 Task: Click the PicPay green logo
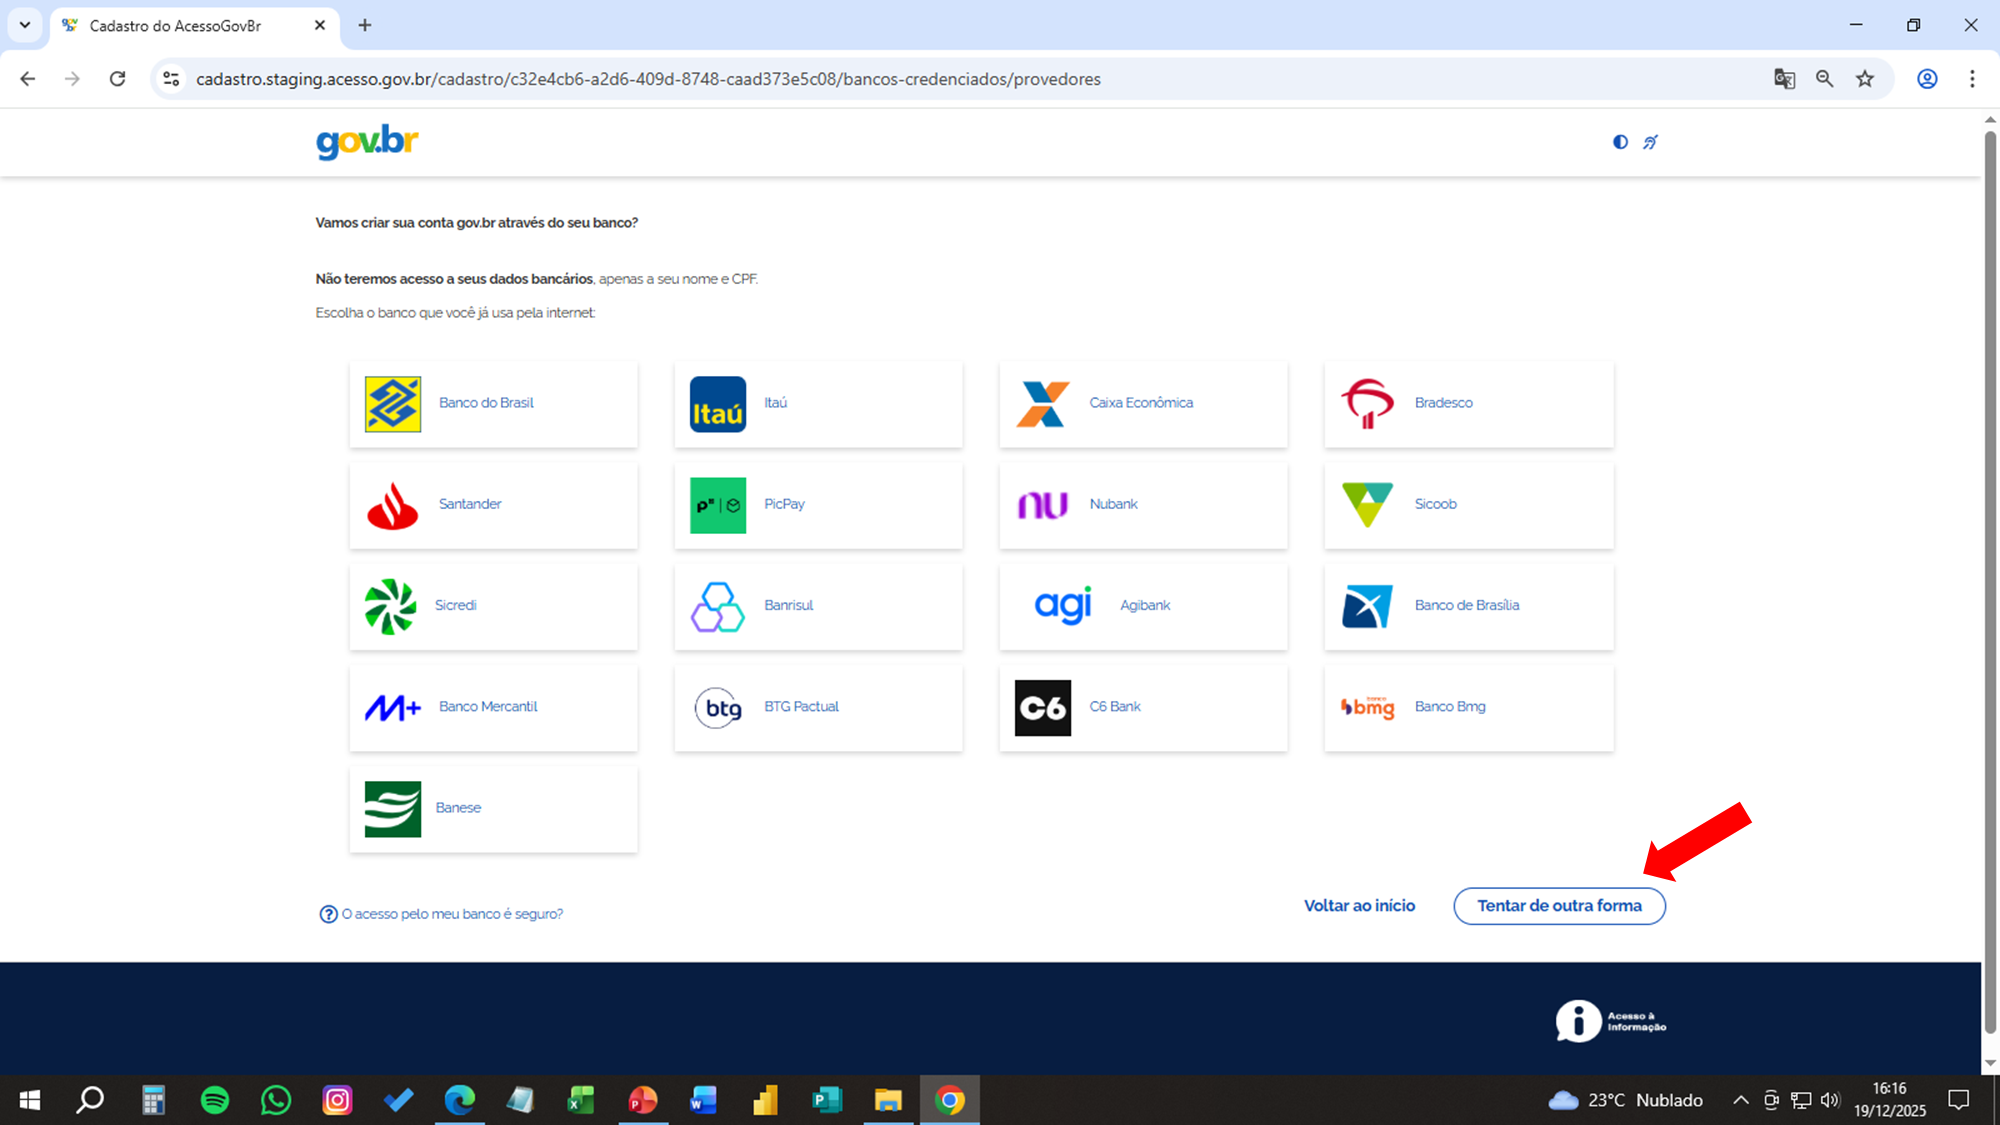[718, 505]
